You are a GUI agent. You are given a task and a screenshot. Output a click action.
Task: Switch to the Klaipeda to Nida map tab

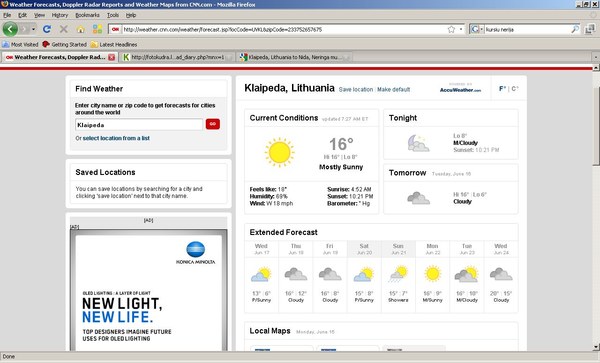click(x=293, y=57)
